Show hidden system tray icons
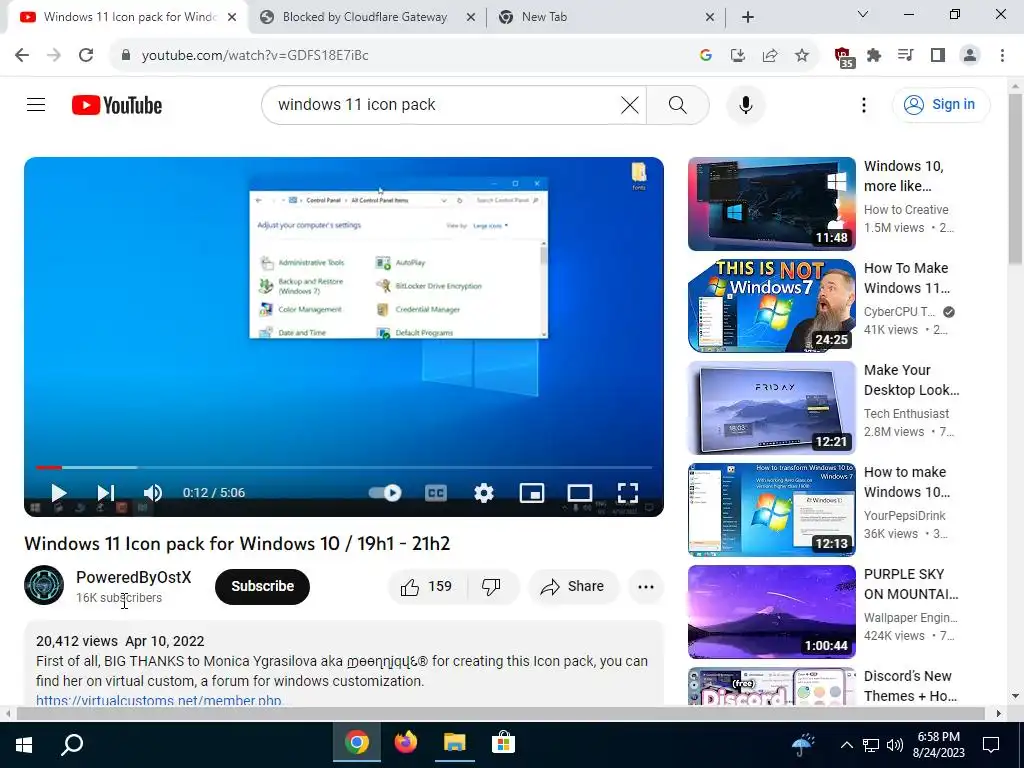Screen dimensions: 1024x768 click(847, 744)
